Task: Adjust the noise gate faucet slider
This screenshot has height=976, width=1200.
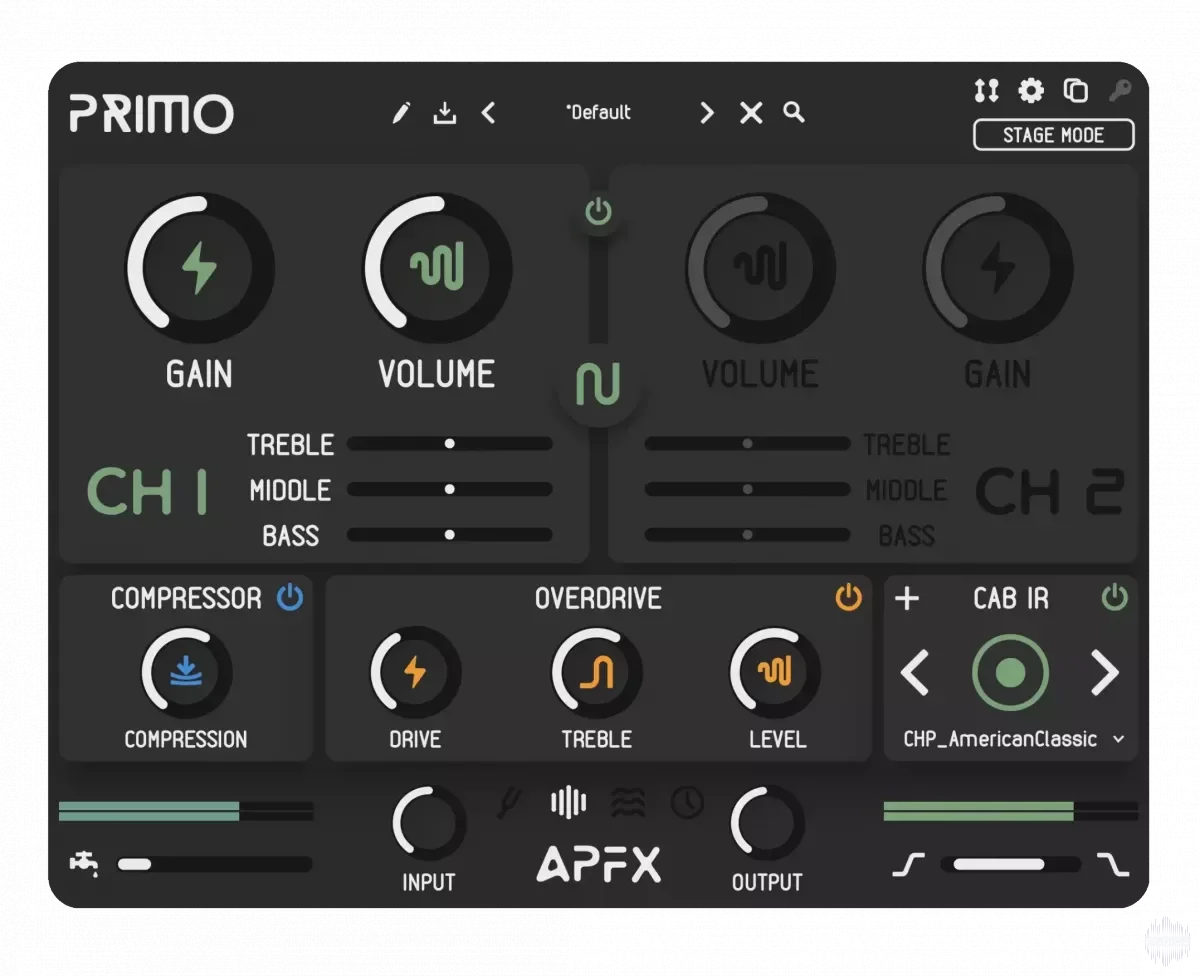Action: click(214, 864)
